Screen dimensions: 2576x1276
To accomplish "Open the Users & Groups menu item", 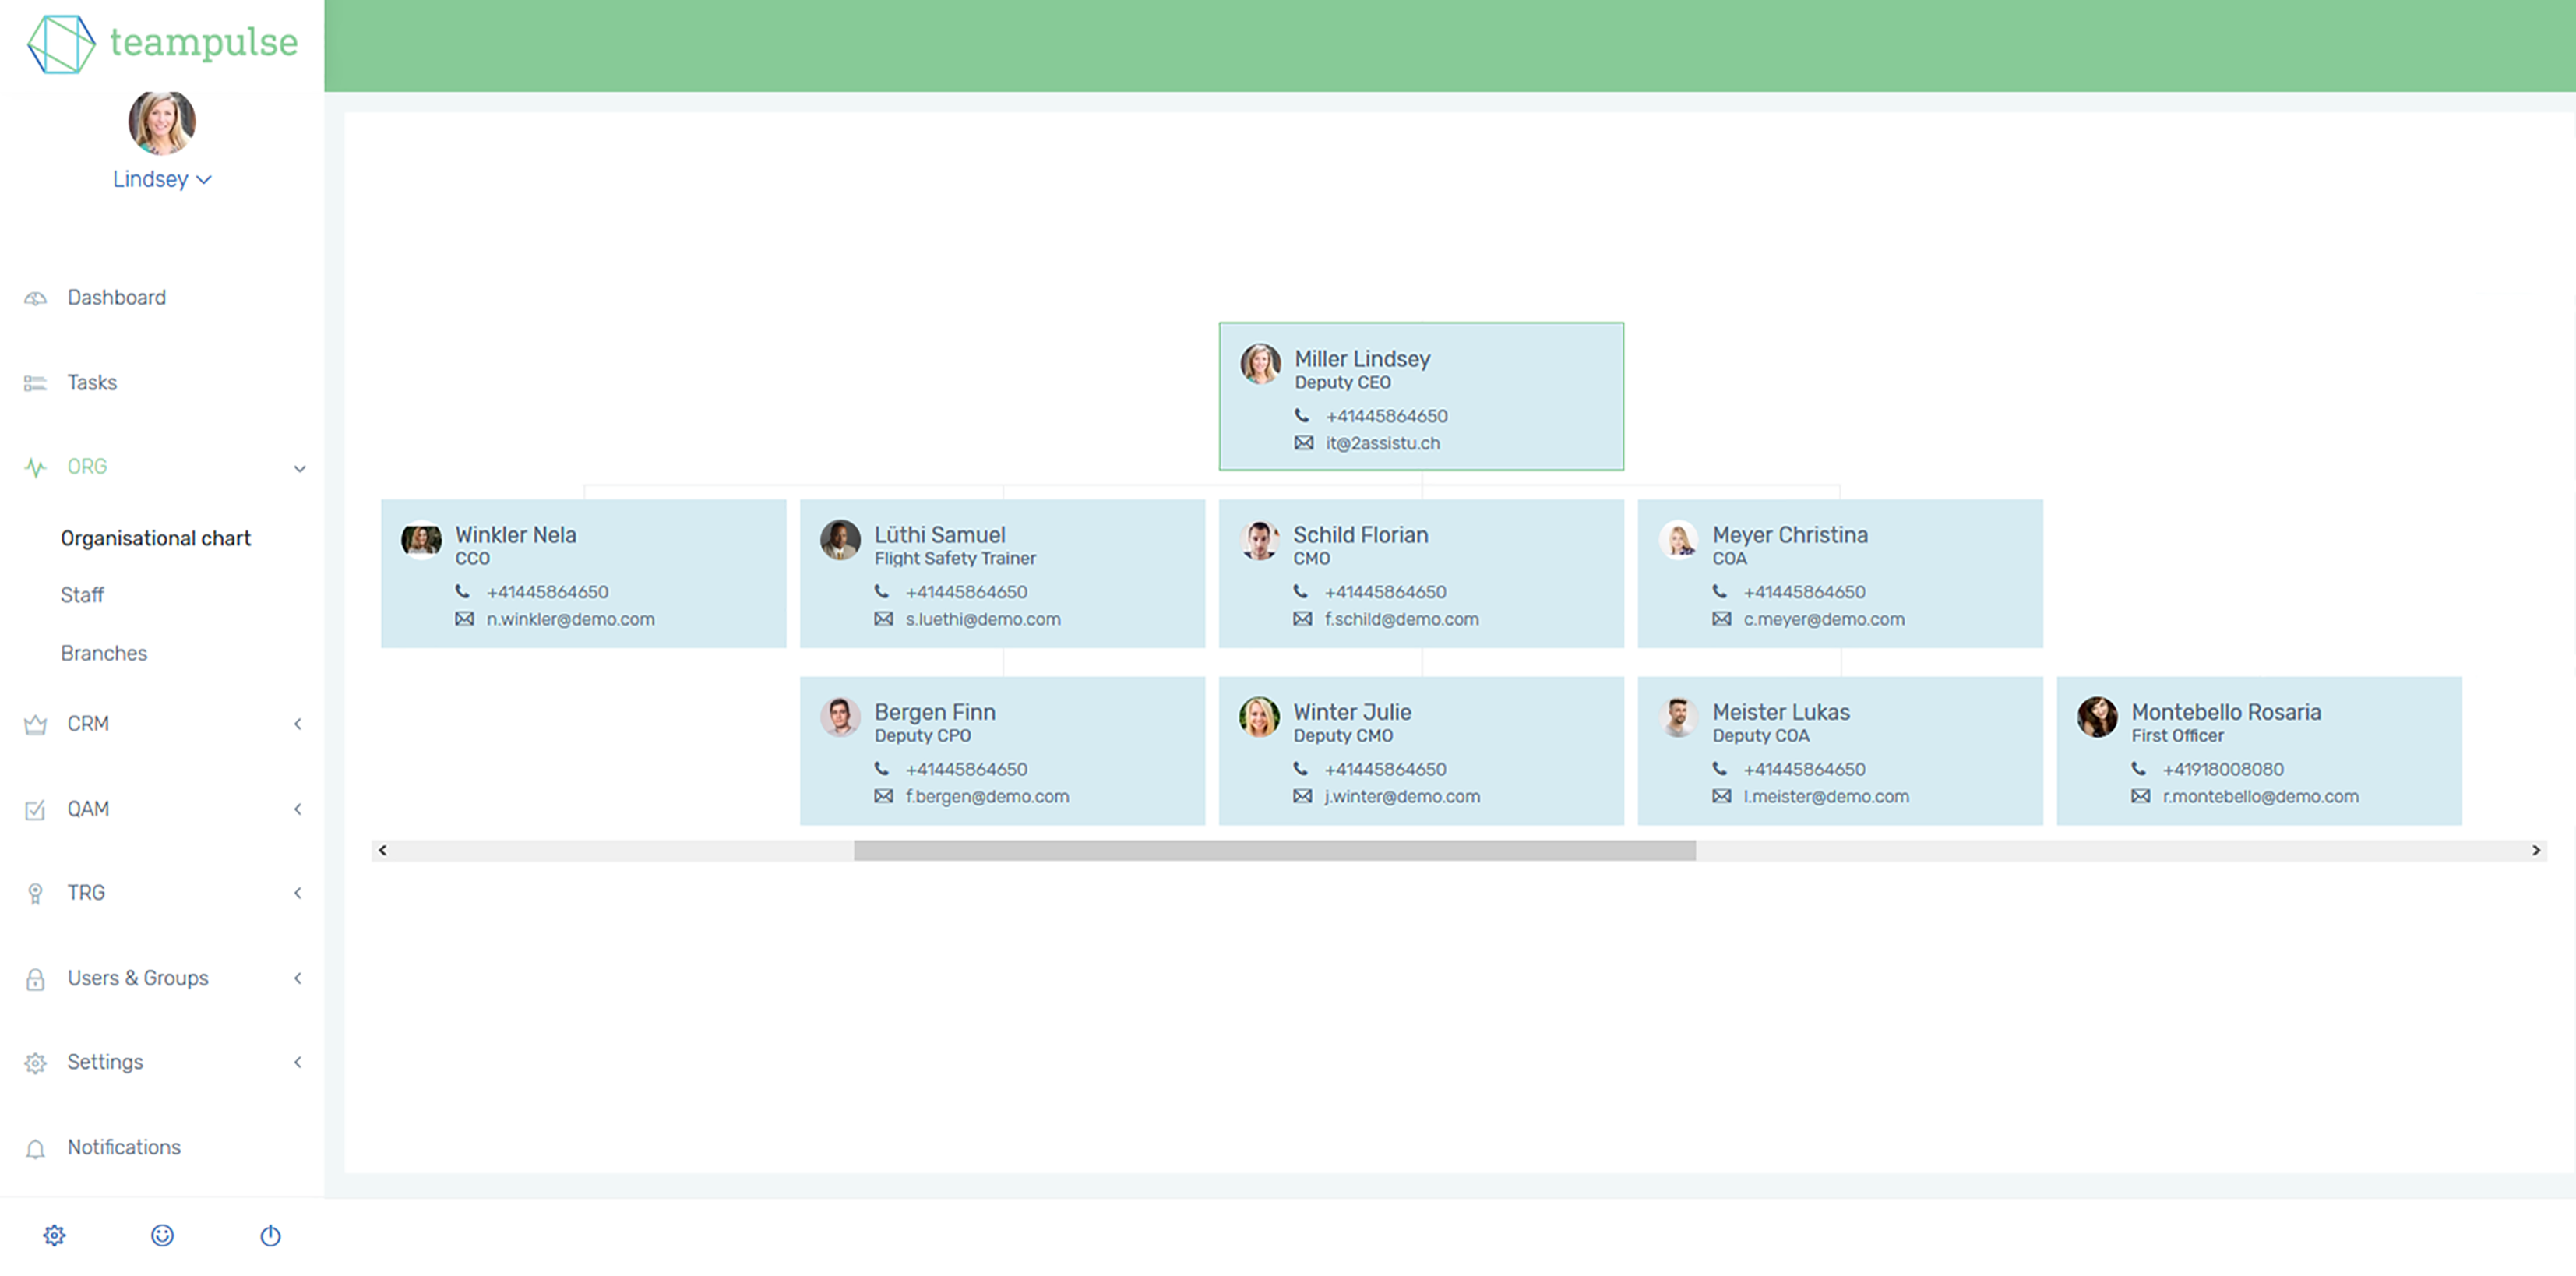I will 138,978.
